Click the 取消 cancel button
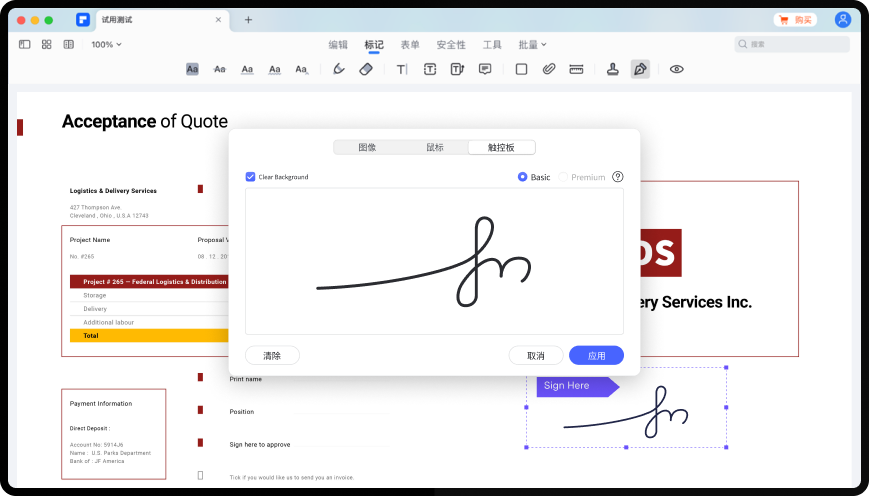Screen dimensions: 869x496 pos(536,356)
